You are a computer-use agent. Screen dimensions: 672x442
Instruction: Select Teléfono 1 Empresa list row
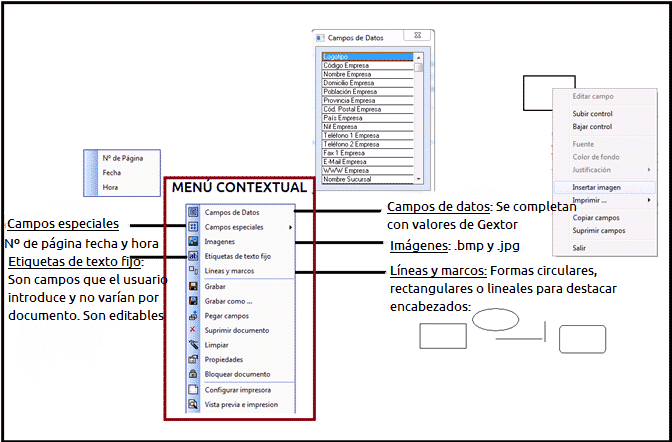[x=368, y=135]
